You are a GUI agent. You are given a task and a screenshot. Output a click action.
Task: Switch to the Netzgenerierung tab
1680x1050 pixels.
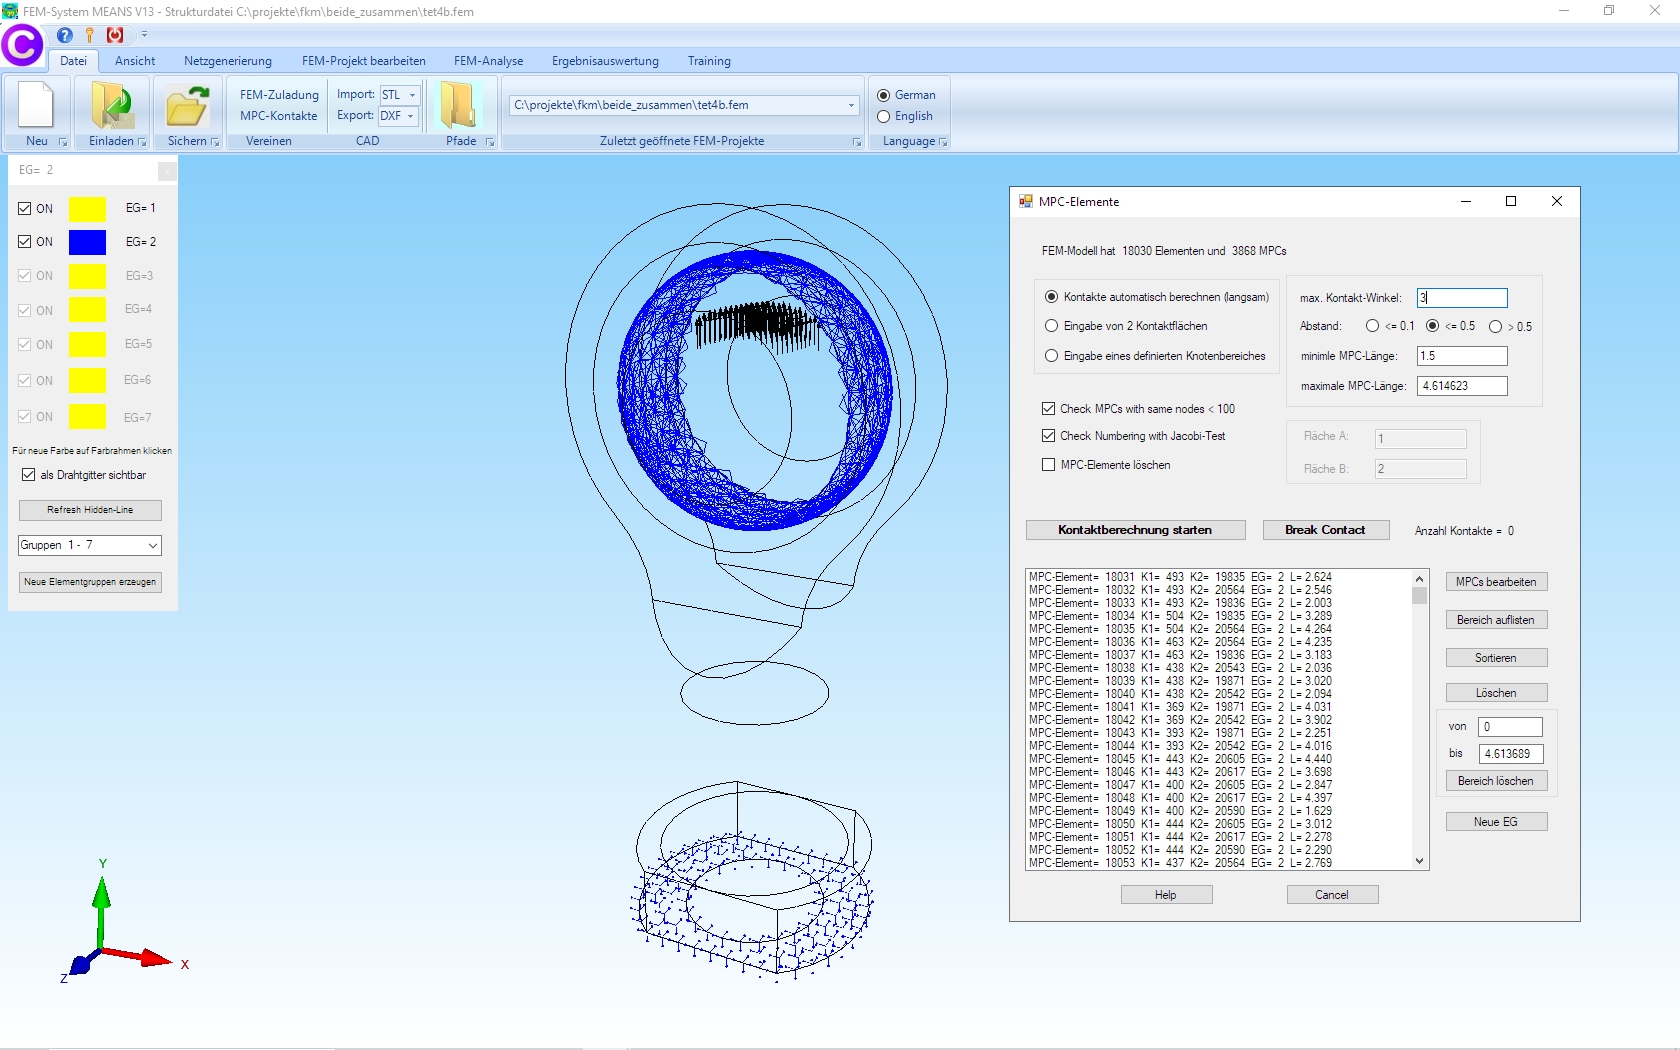click(x=228, y=61)
